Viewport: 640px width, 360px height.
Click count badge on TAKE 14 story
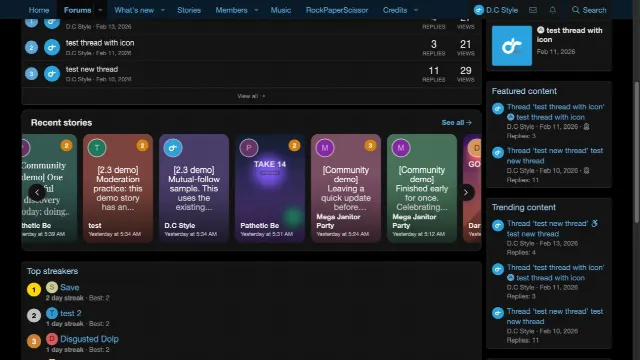(294, 145)
